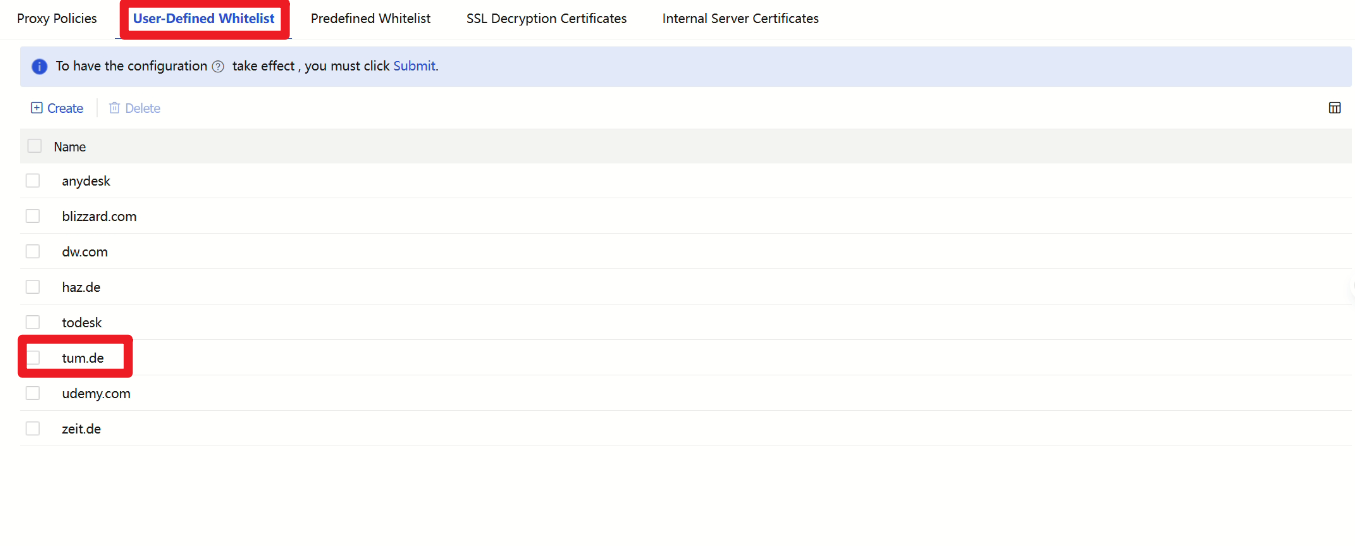Screen dimensions: 1355x546
Task: Switch to the Predefined Whitelist tab
Action: coord(371,19)
